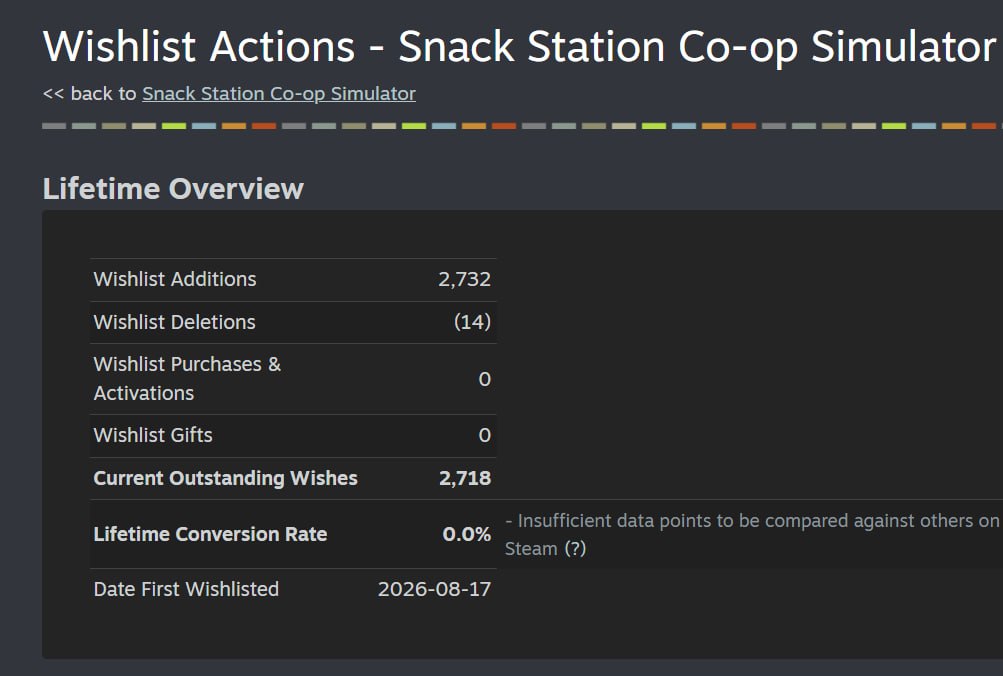Click the (?) help next to Steam

(575, 549)
